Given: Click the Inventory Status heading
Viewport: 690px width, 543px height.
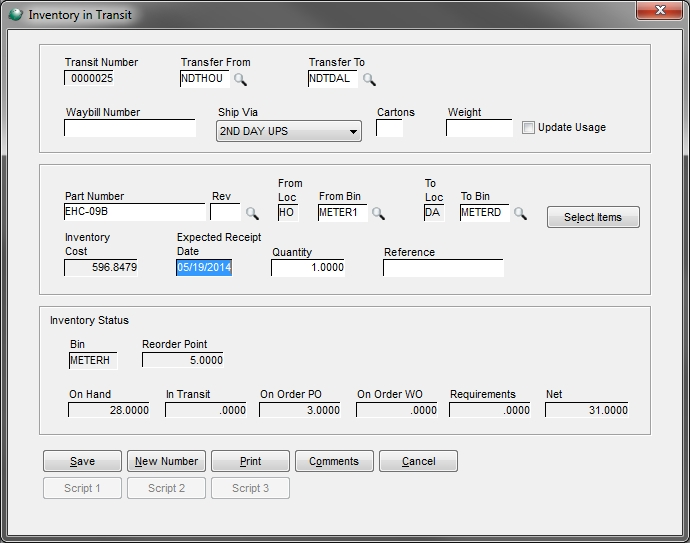Looking at the screenshot, I should point(89,320).
